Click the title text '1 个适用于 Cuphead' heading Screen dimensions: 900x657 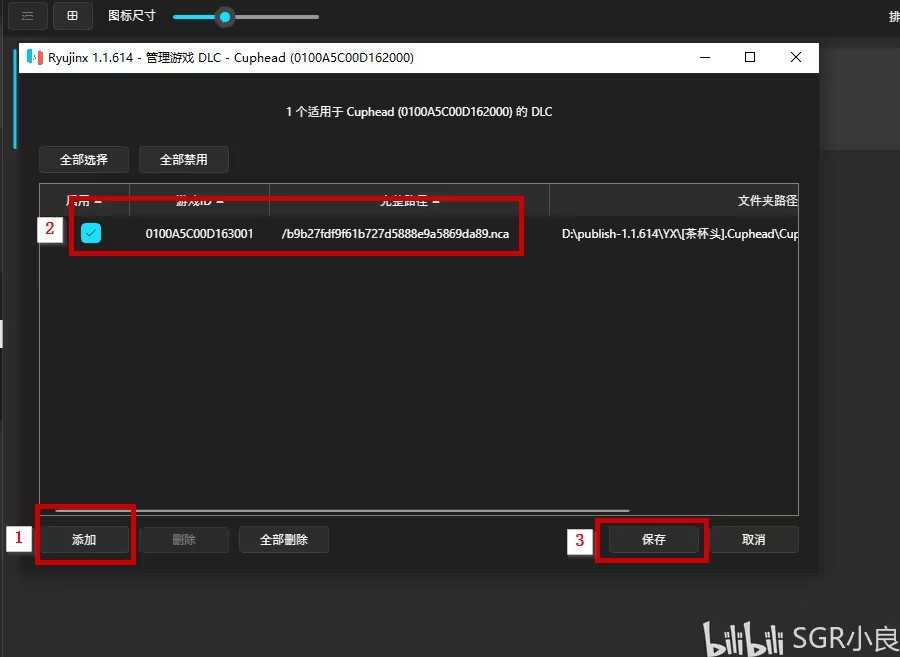pos(419,111)
